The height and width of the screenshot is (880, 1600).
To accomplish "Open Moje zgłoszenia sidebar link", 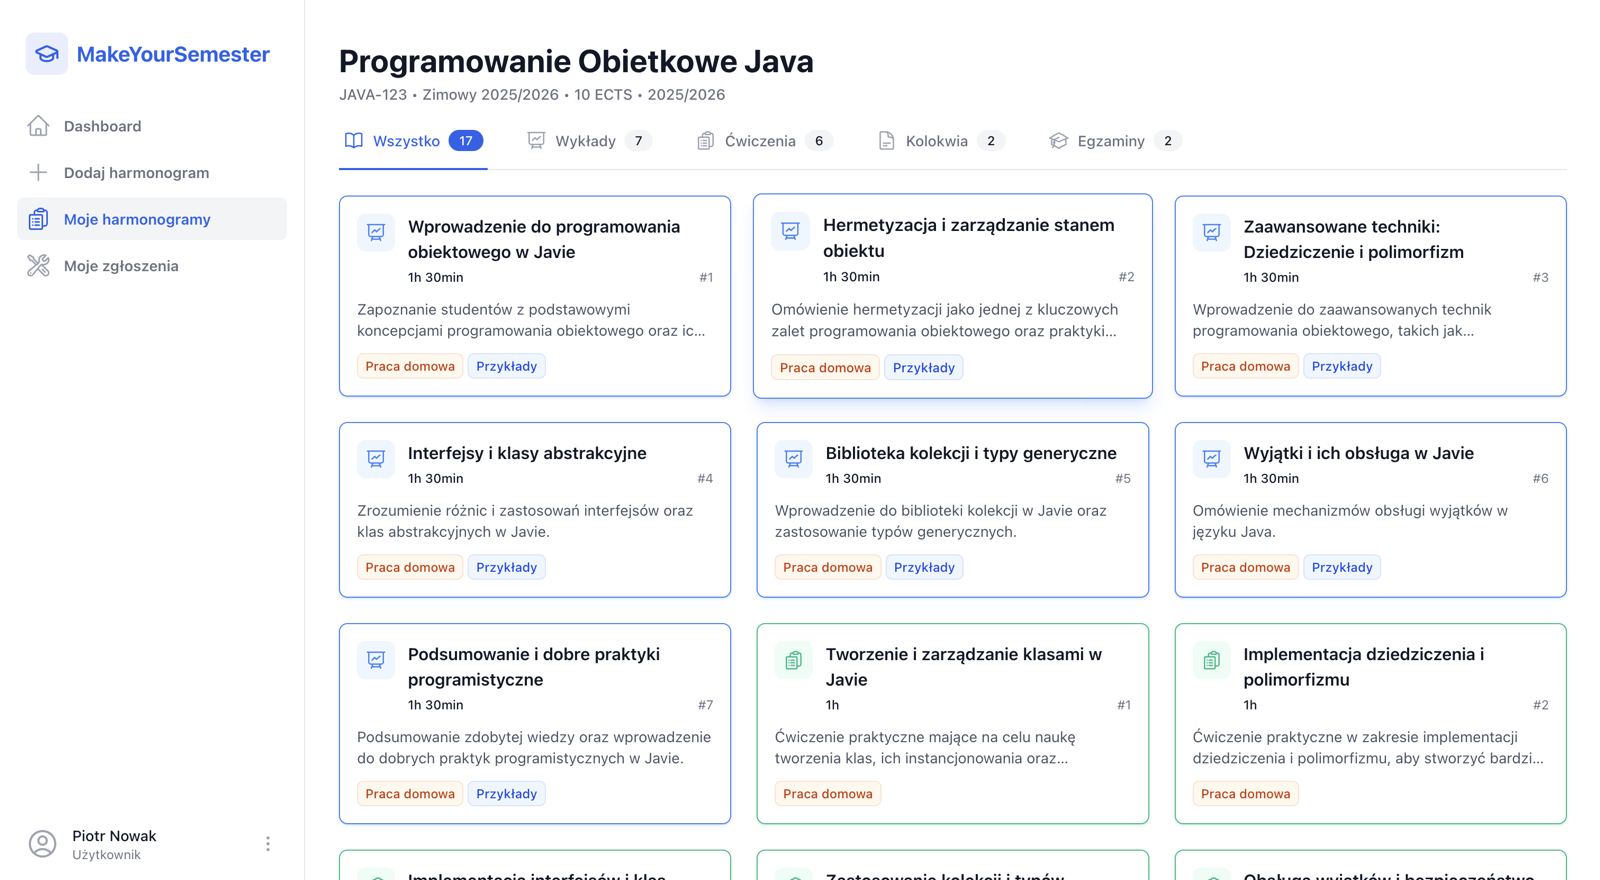I will click(x=121, y=266).
